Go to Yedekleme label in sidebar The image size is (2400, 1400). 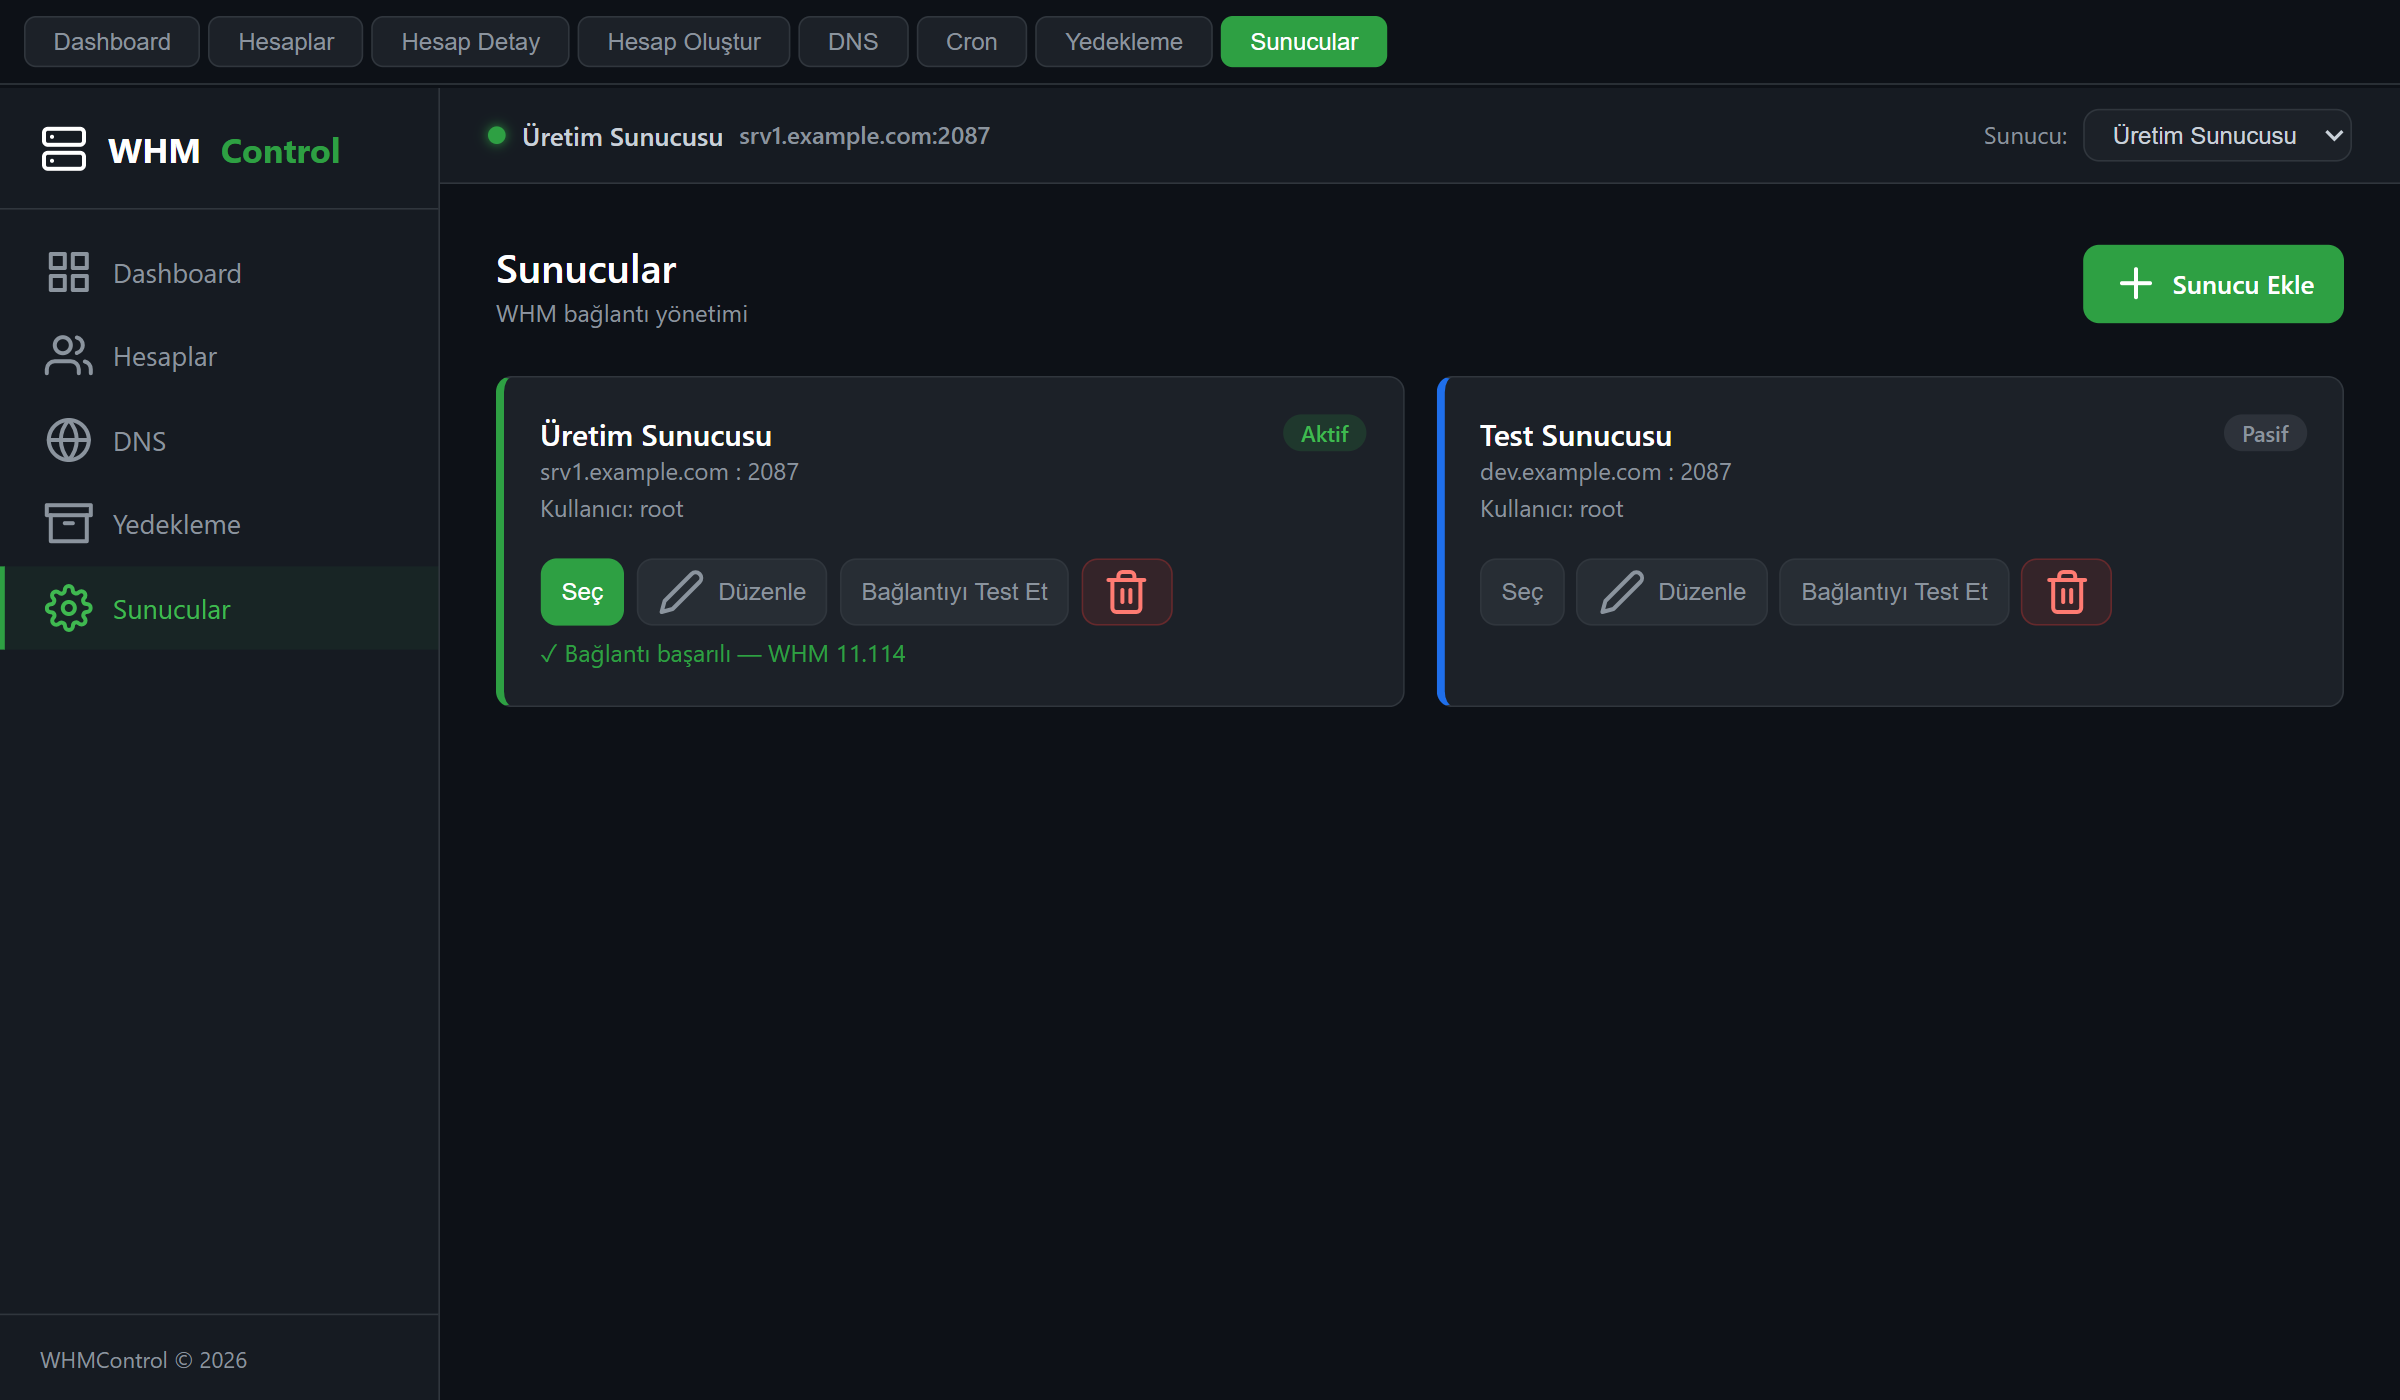[x=176, y=525]
